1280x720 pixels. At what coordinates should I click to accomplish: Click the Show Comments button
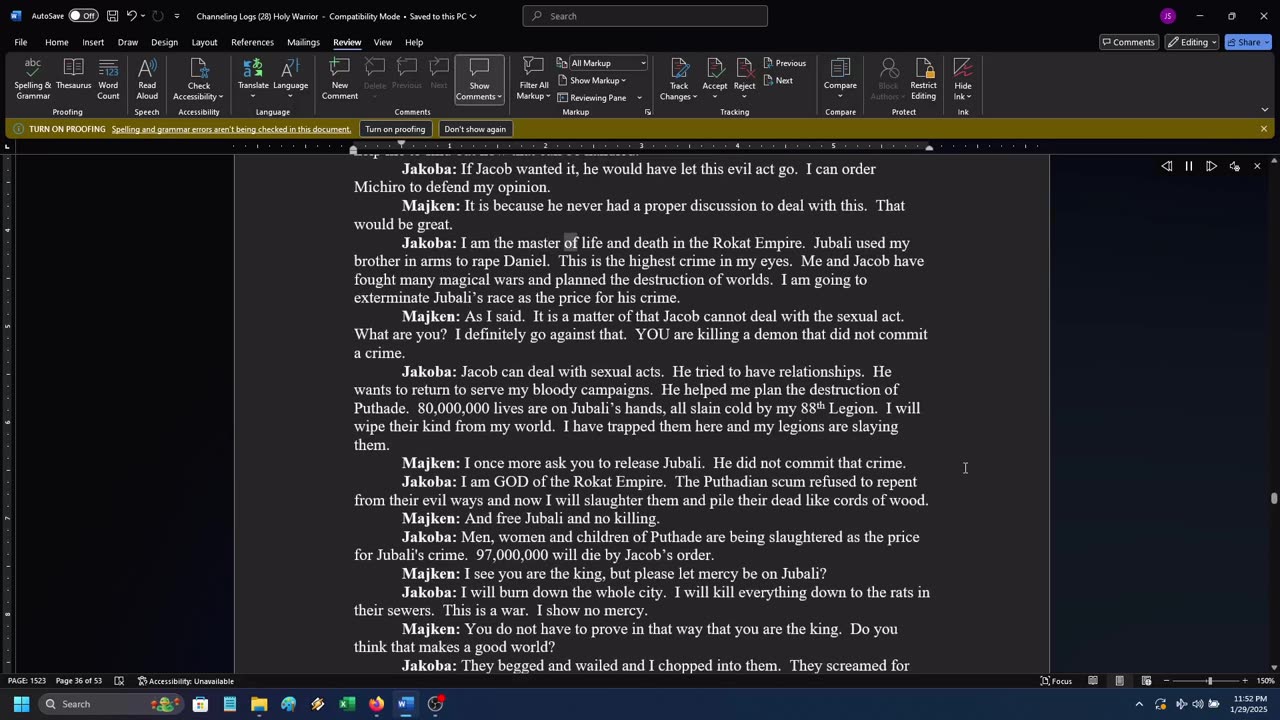click(479, 79)
